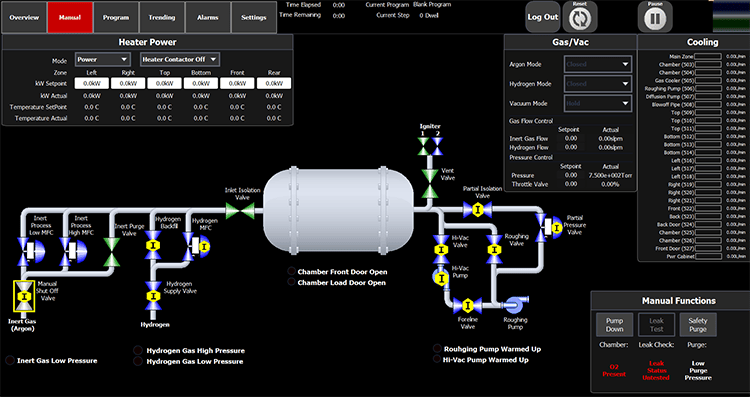Toggle the Foreline Valve

[x=467, y=305]
